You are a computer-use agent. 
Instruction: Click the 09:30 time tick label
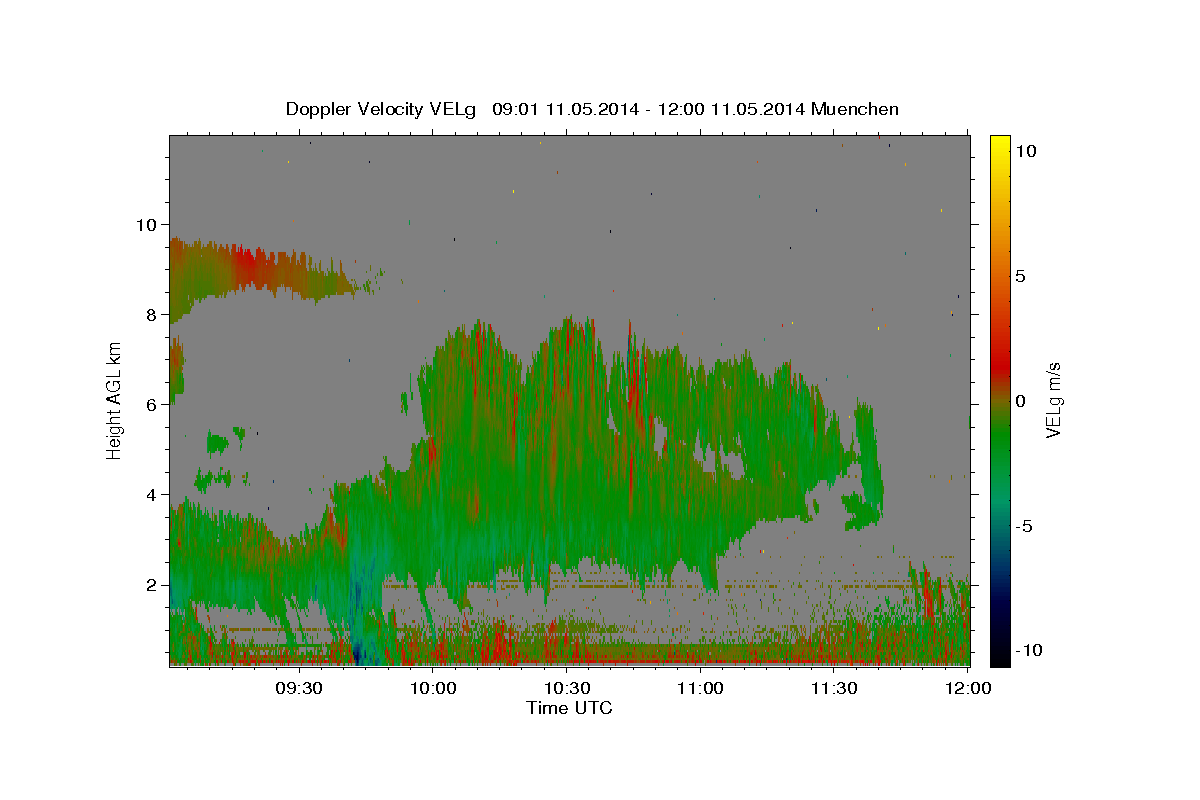(x=299, y=689)
